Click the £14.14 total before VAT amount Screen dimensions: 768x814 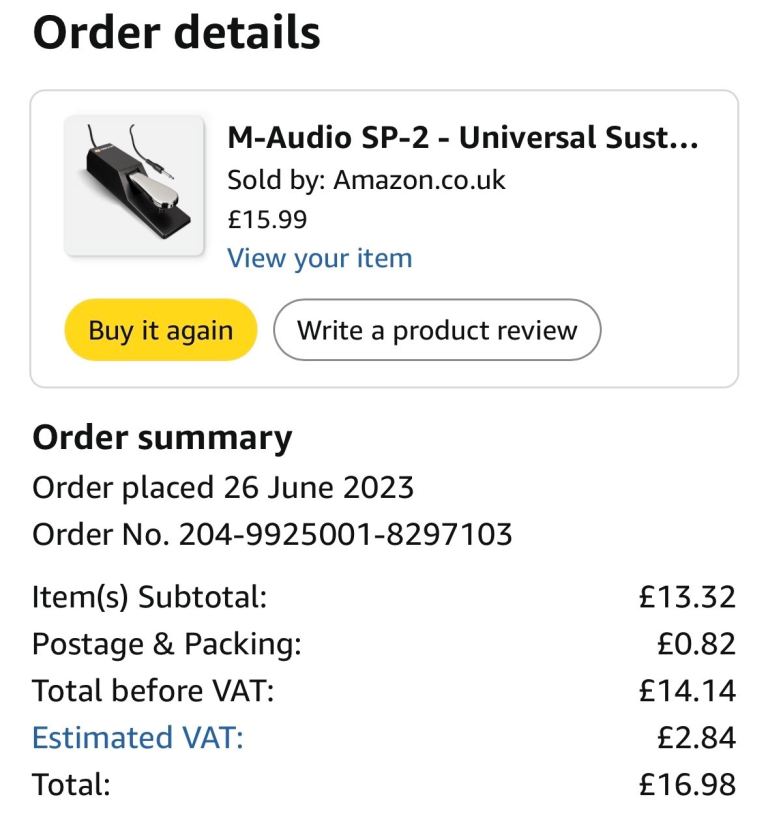(x=687, y=690)
